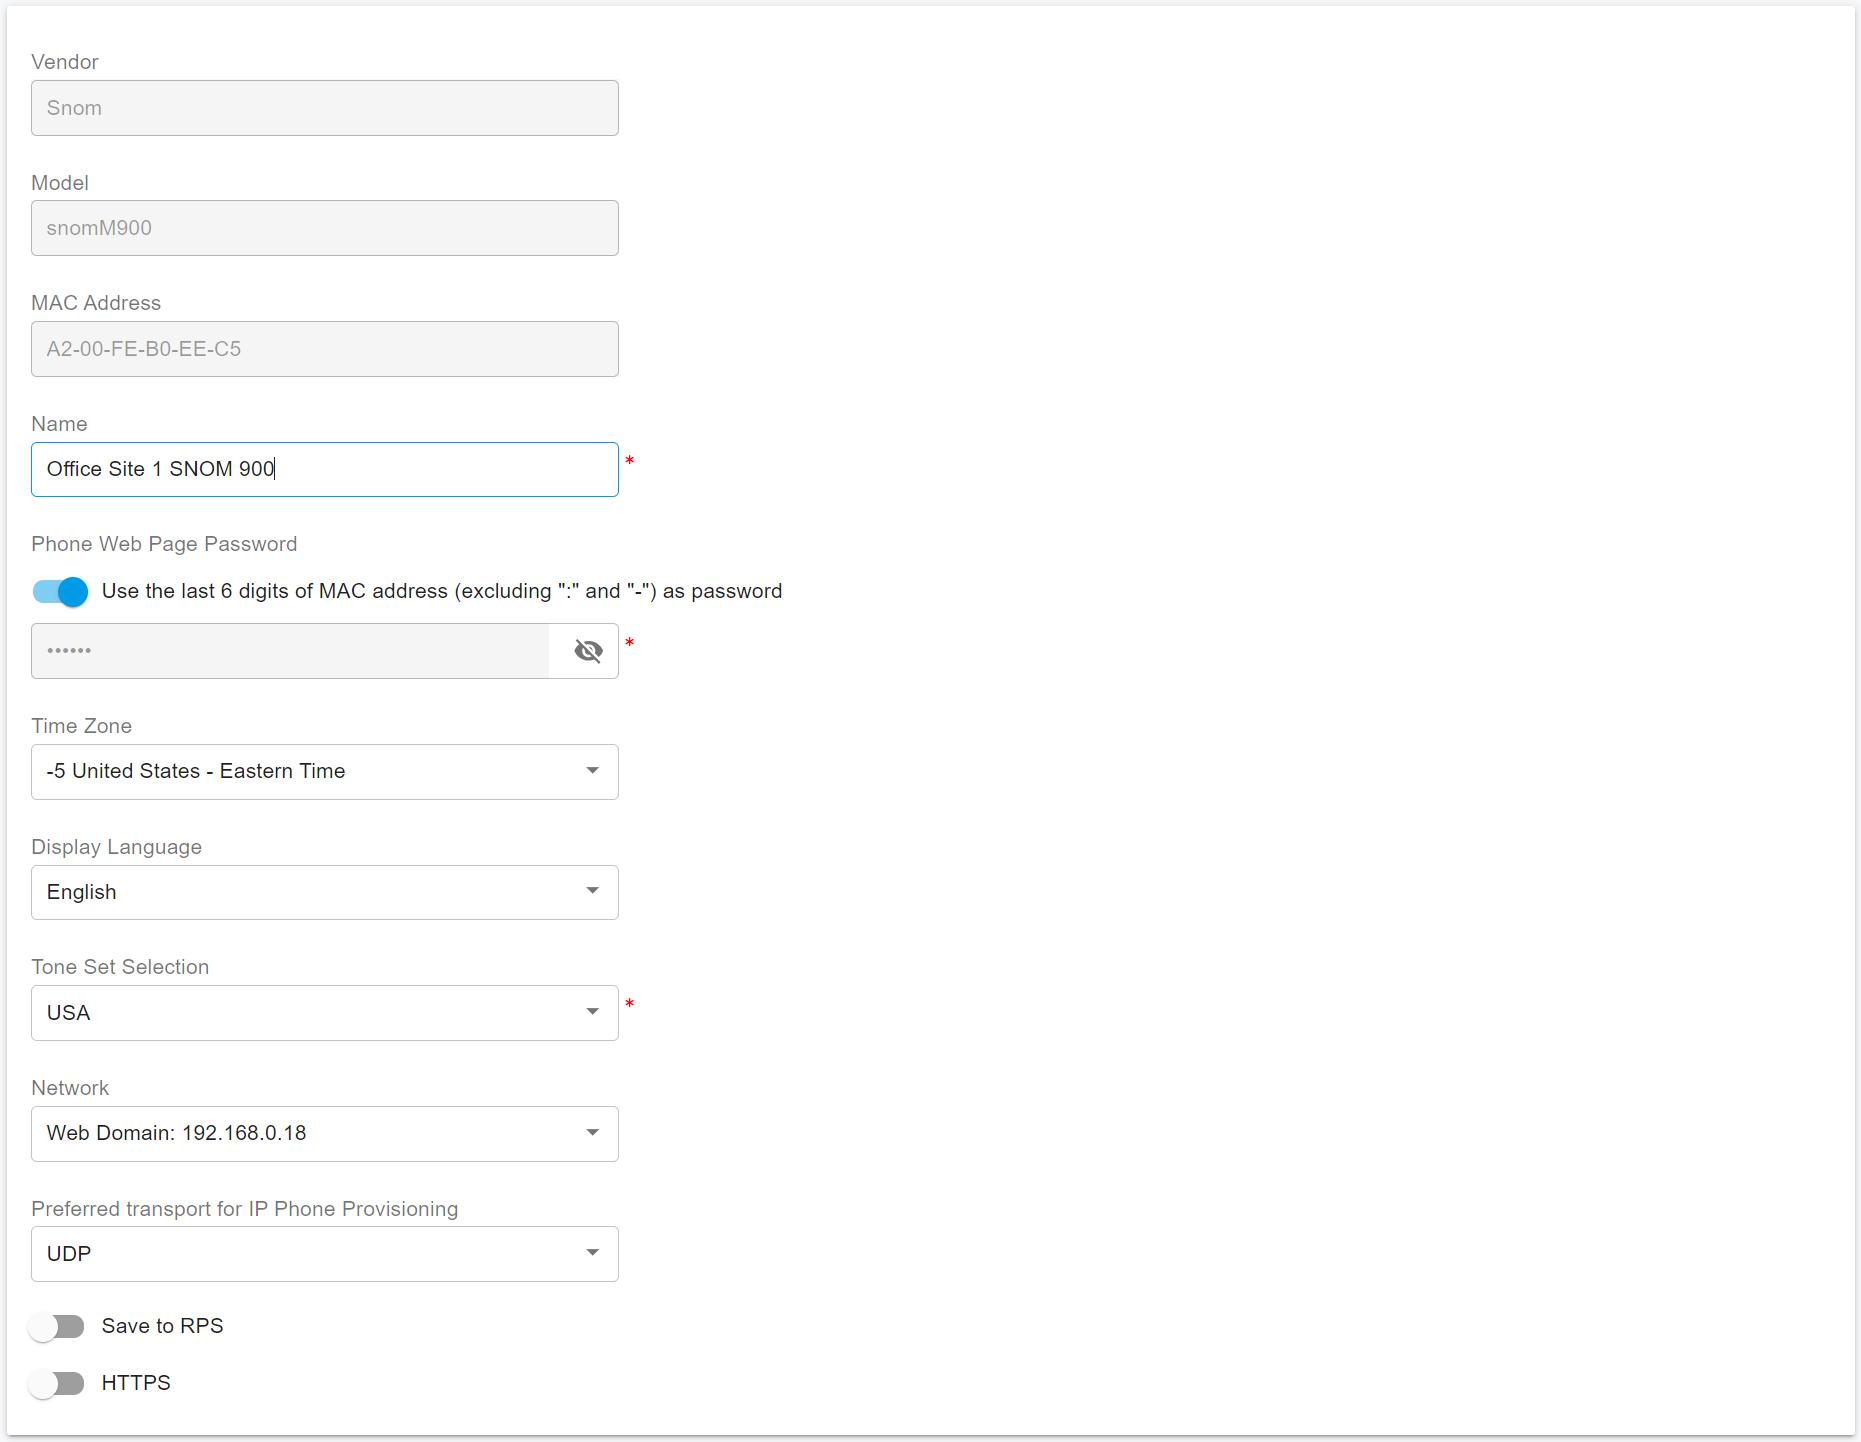Click the masked phone password field
This screenshot has width=1861, height=1442.
click(x=290, y=651)
